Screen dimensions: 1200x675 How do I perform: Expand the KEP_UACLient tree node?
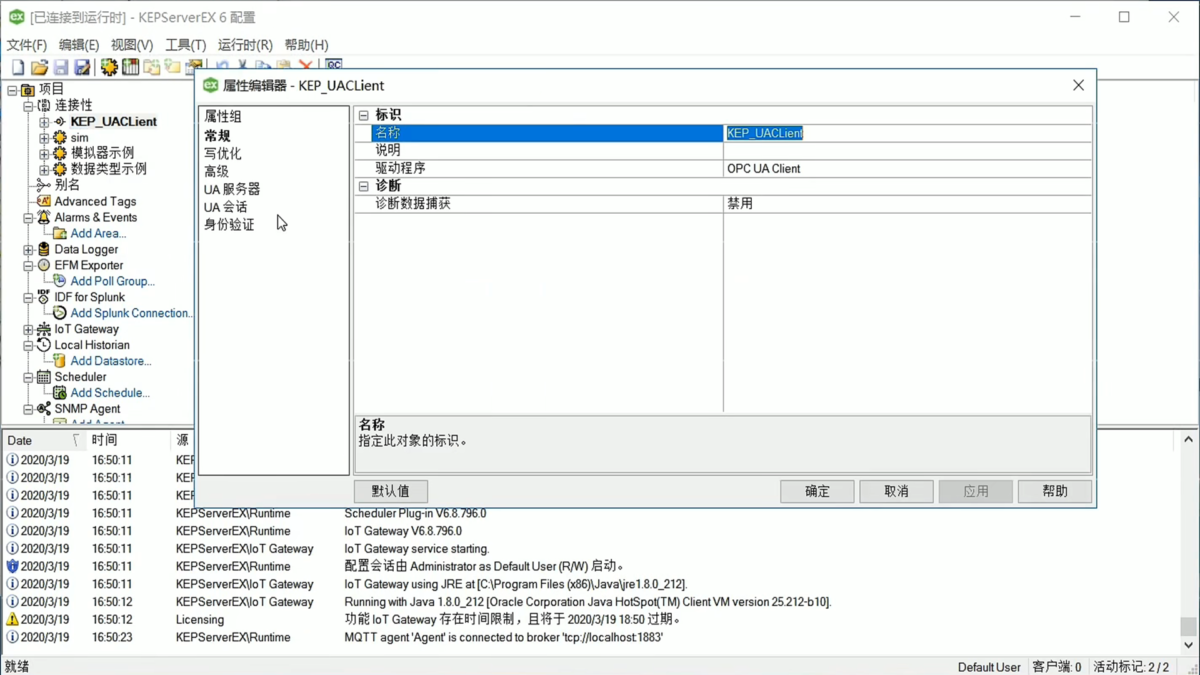coord(44,122)
